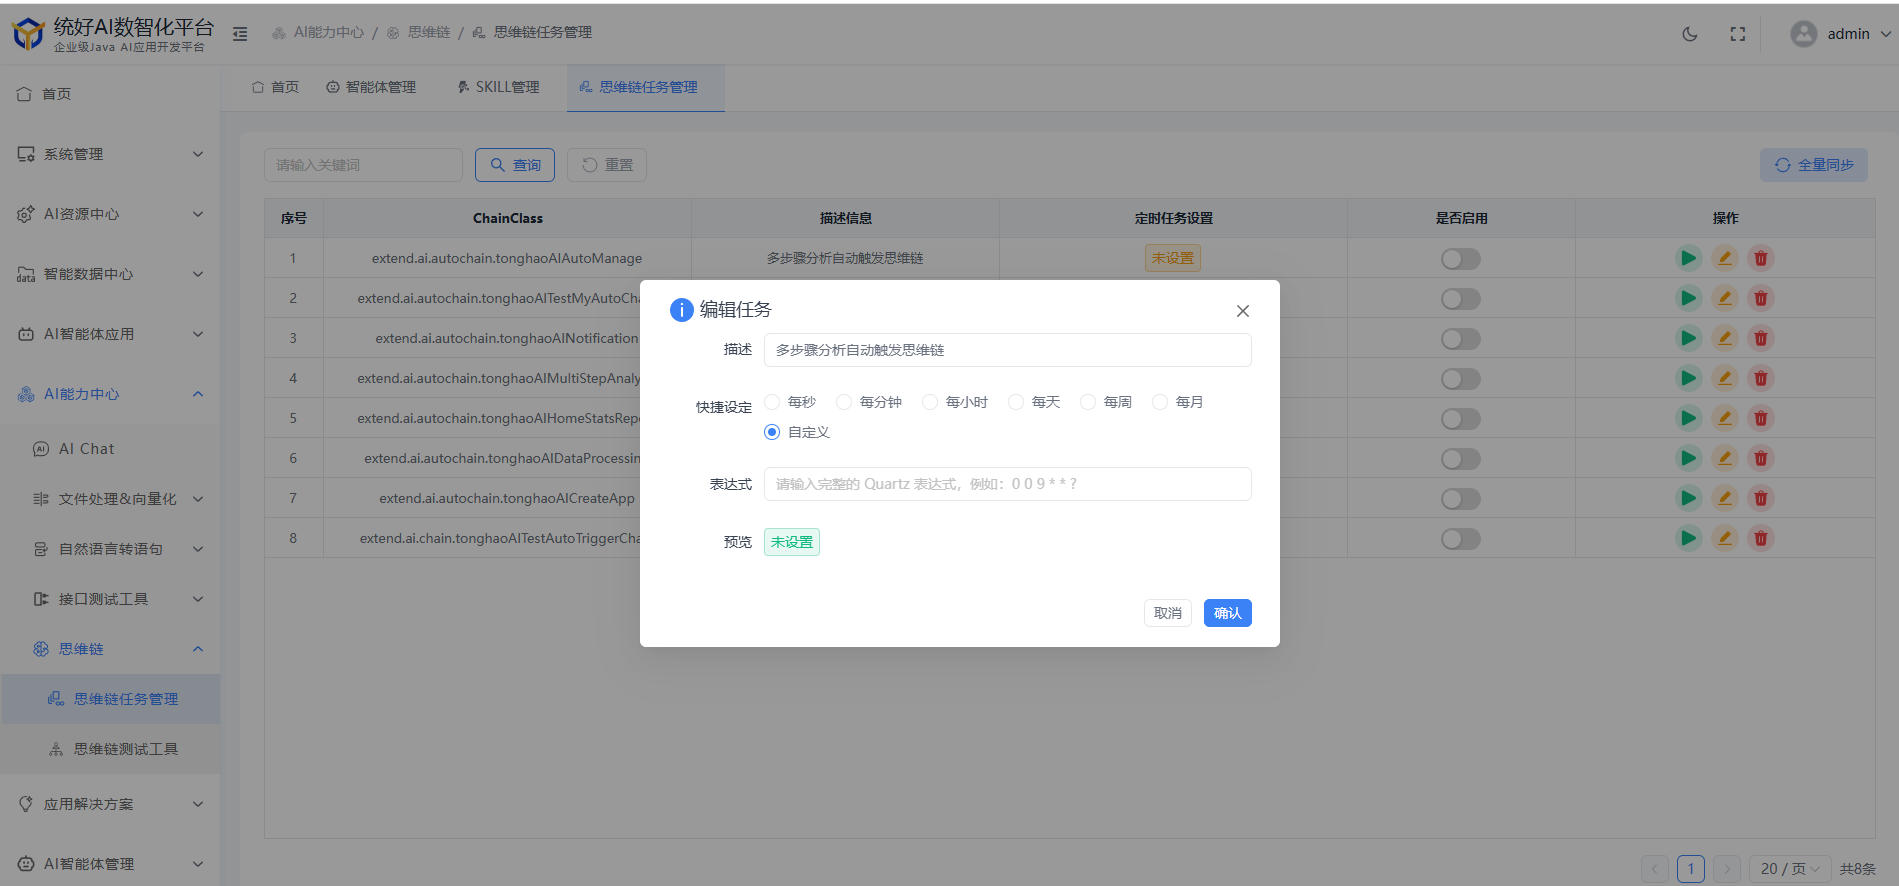This screenshot has width=1899, height=886.
Task: Click the 确认 button
Action: coord(1227,613)
